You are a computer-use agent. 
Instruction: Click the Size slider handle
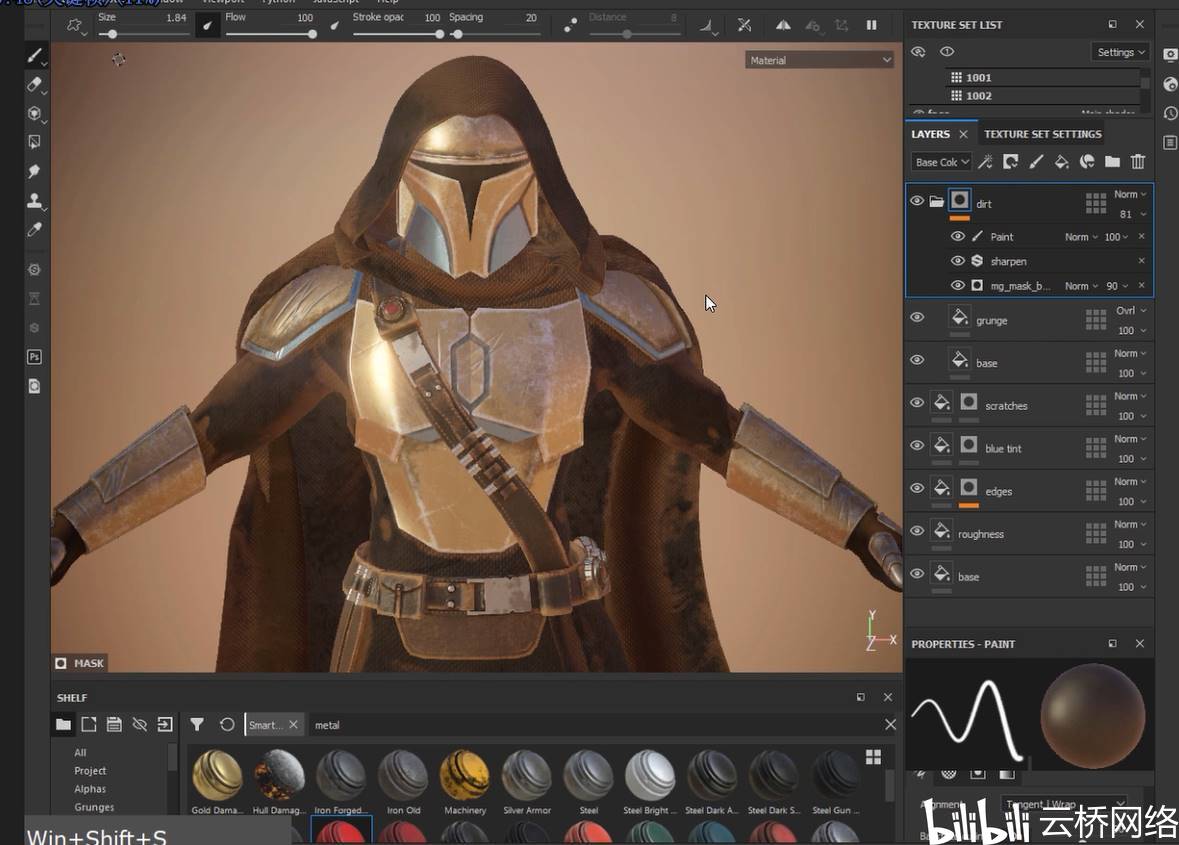(x=112, y=34)
